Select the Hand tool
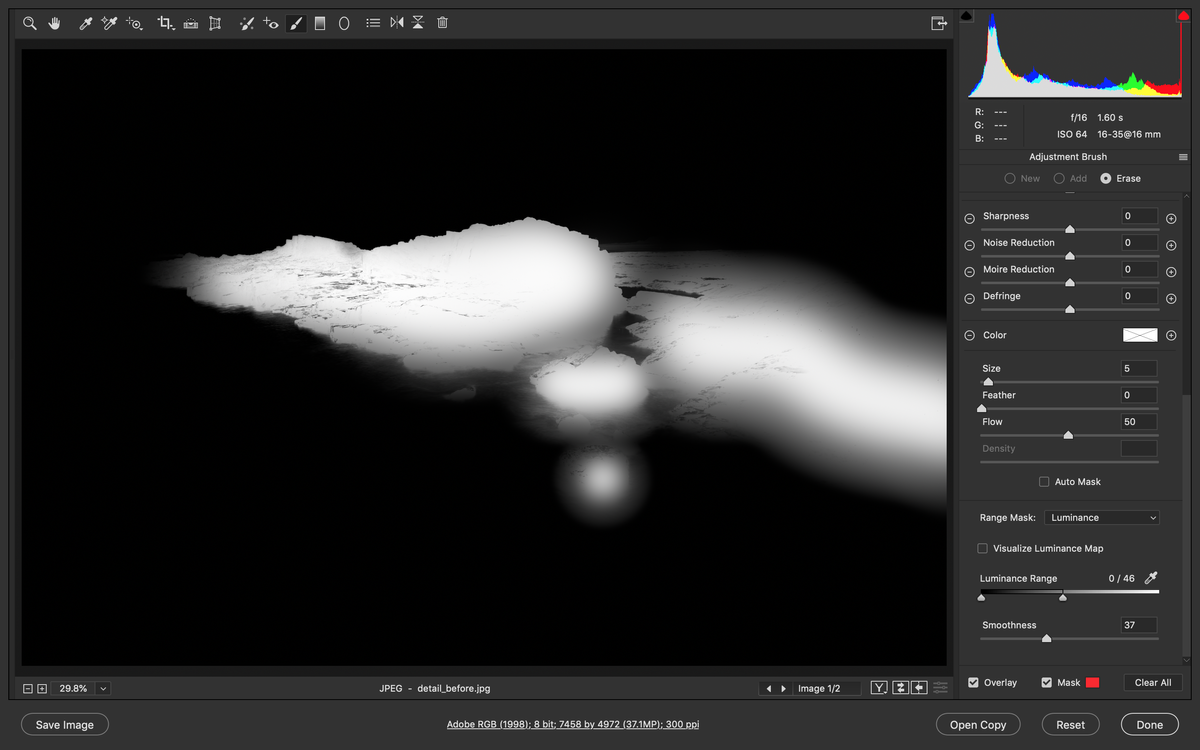 click(x=54, y=22)
